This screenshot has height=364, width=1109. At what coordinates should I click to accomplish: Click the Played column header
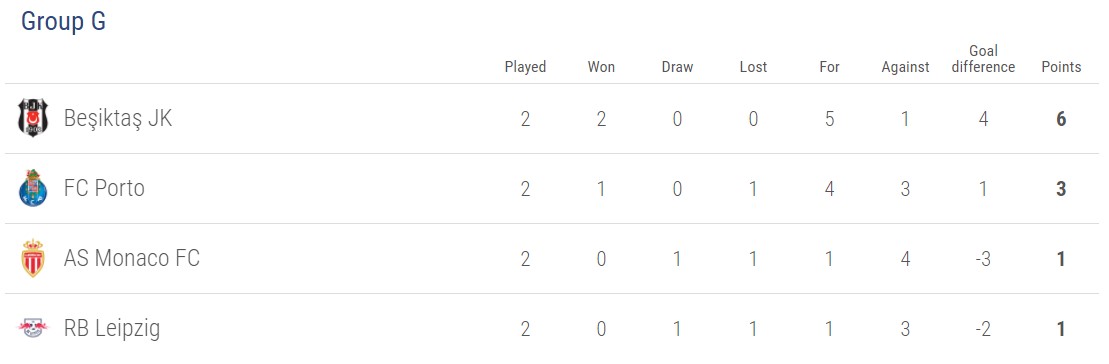(526, 67)
